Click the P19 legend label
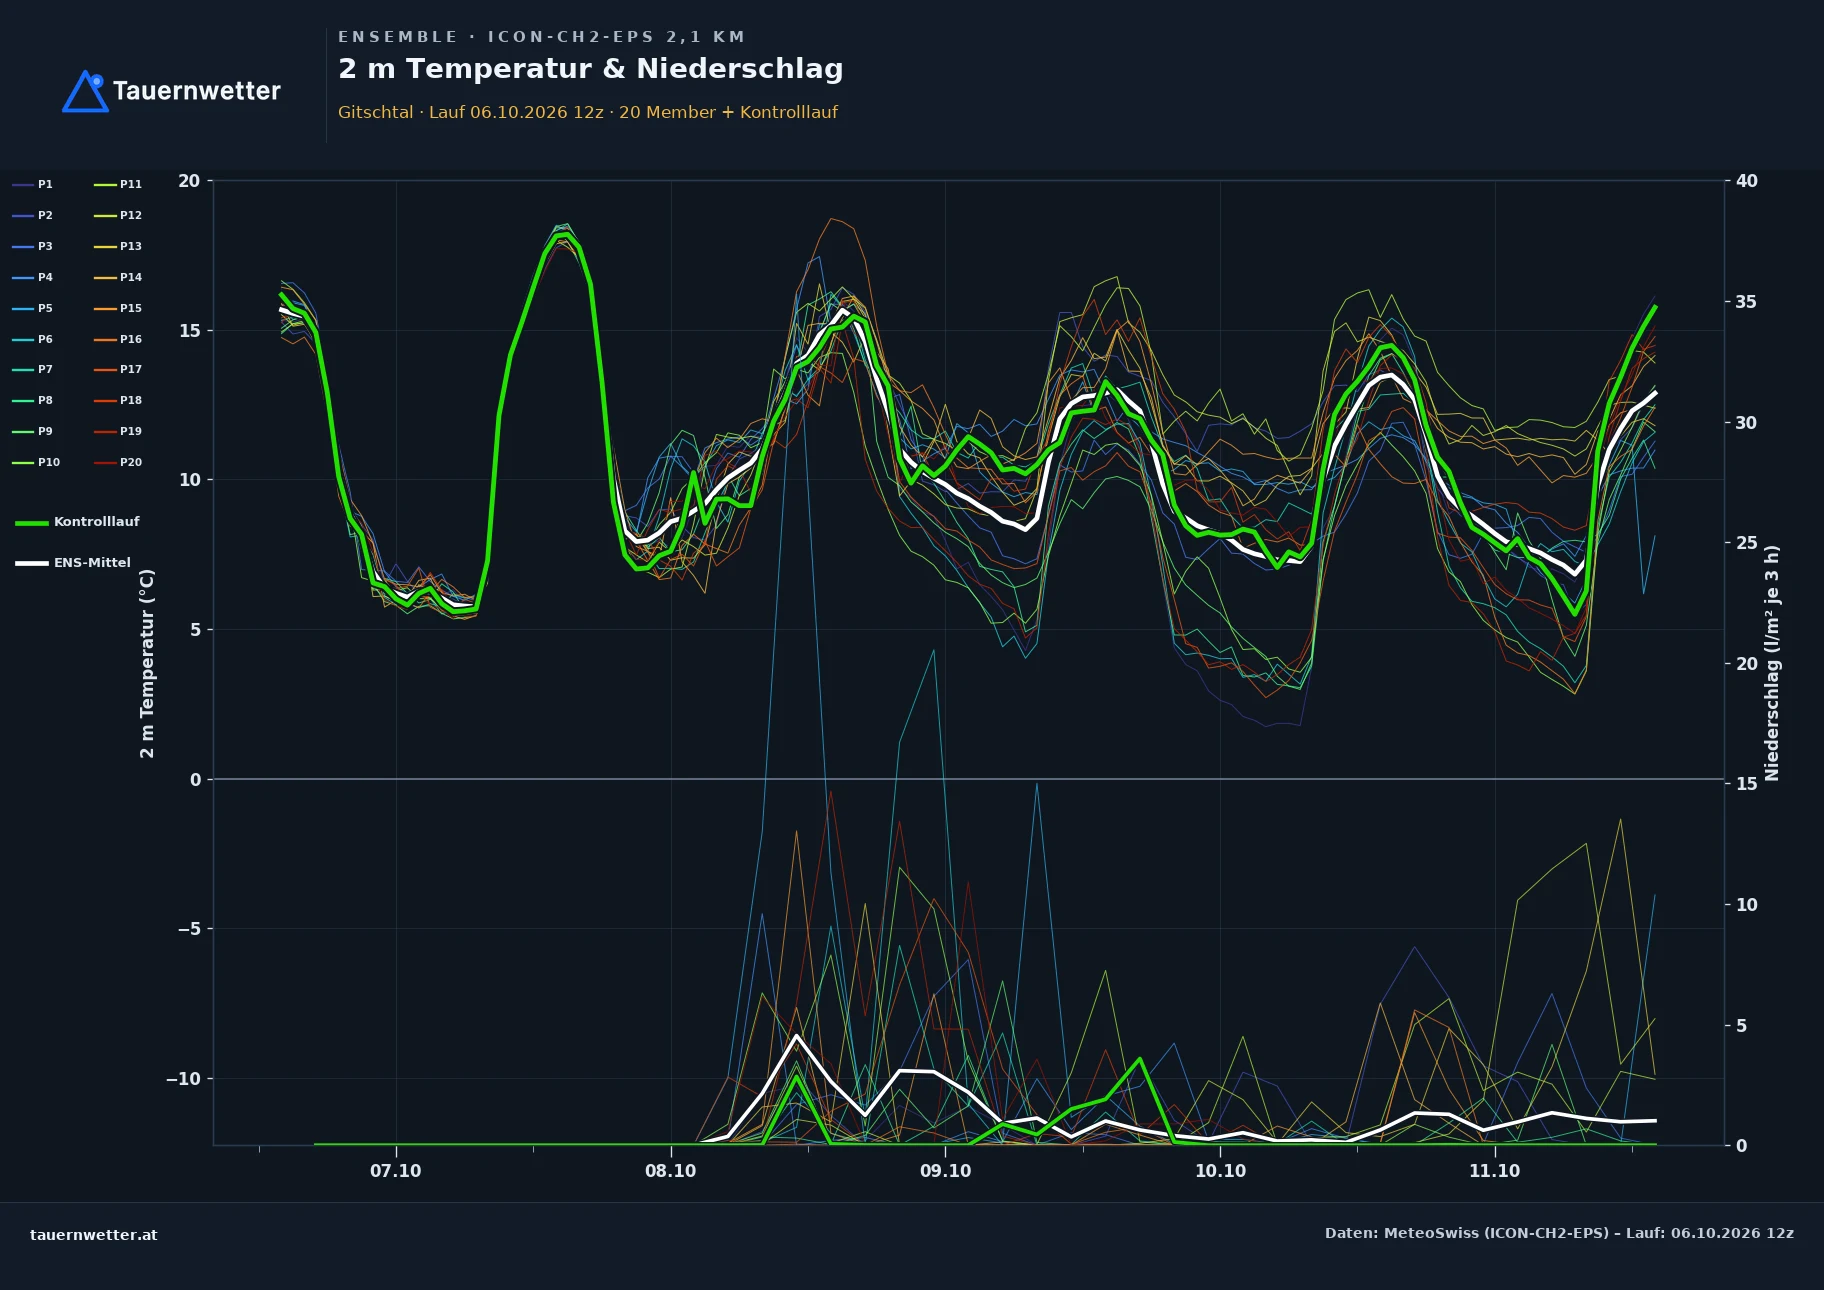 click(131, 431)
